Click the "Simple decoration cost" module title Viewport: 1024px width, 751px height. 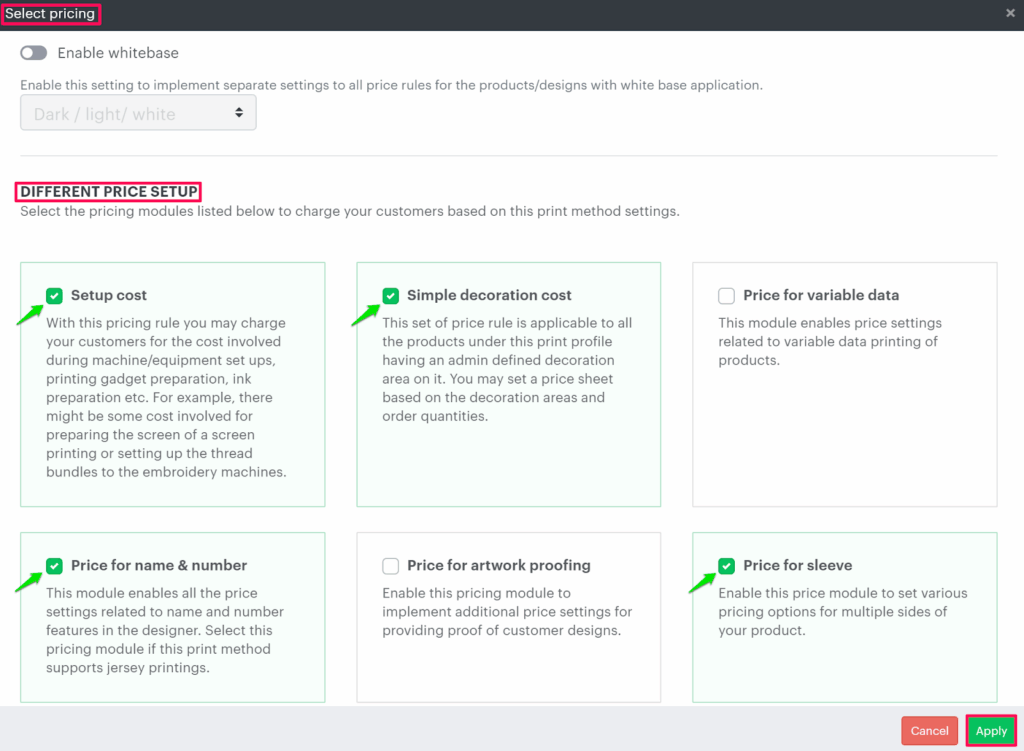pyautogui.click(x=489, y=295)
